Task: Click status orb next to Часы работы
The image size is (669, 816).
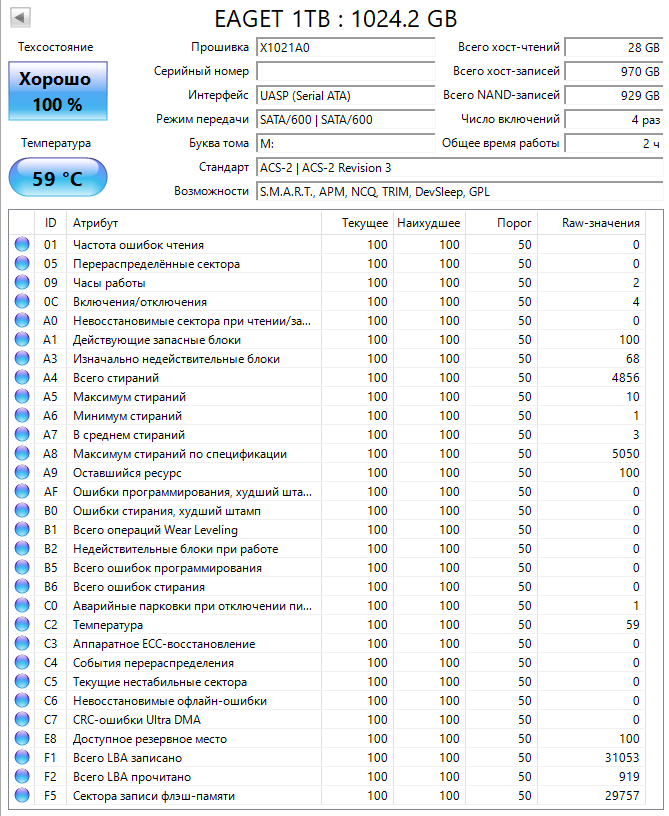Action: (22, 283)
